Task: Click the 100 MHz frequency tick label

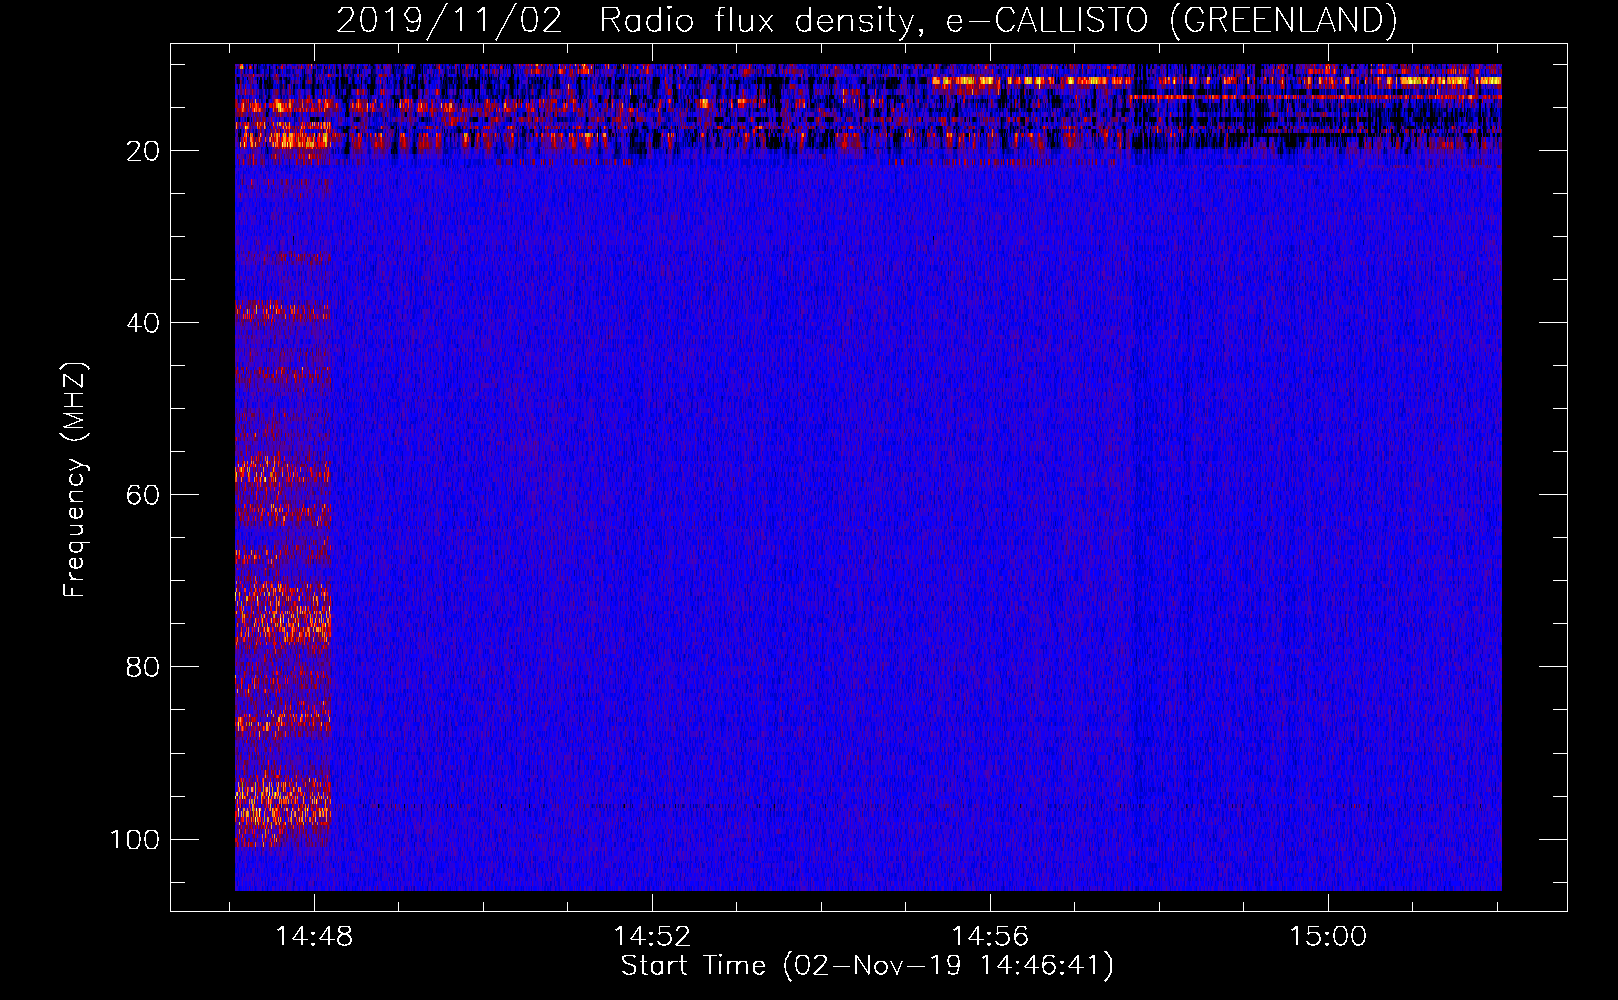Action: pos(135,839)
